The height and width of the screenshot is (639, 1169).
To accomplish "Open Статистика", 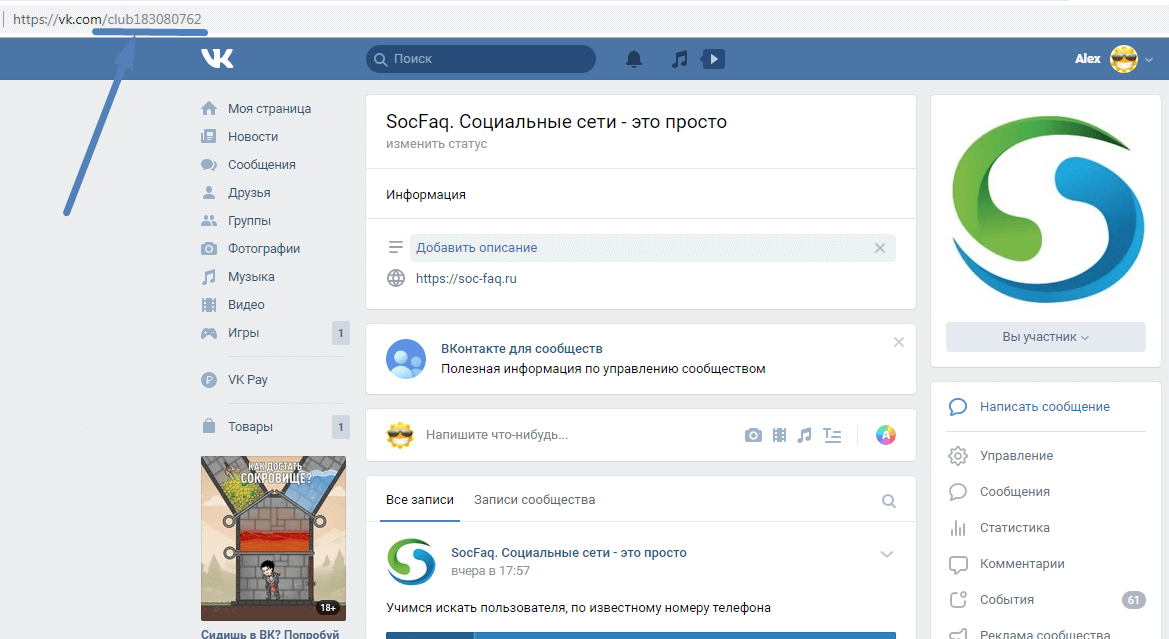I will pos(1015,528).
